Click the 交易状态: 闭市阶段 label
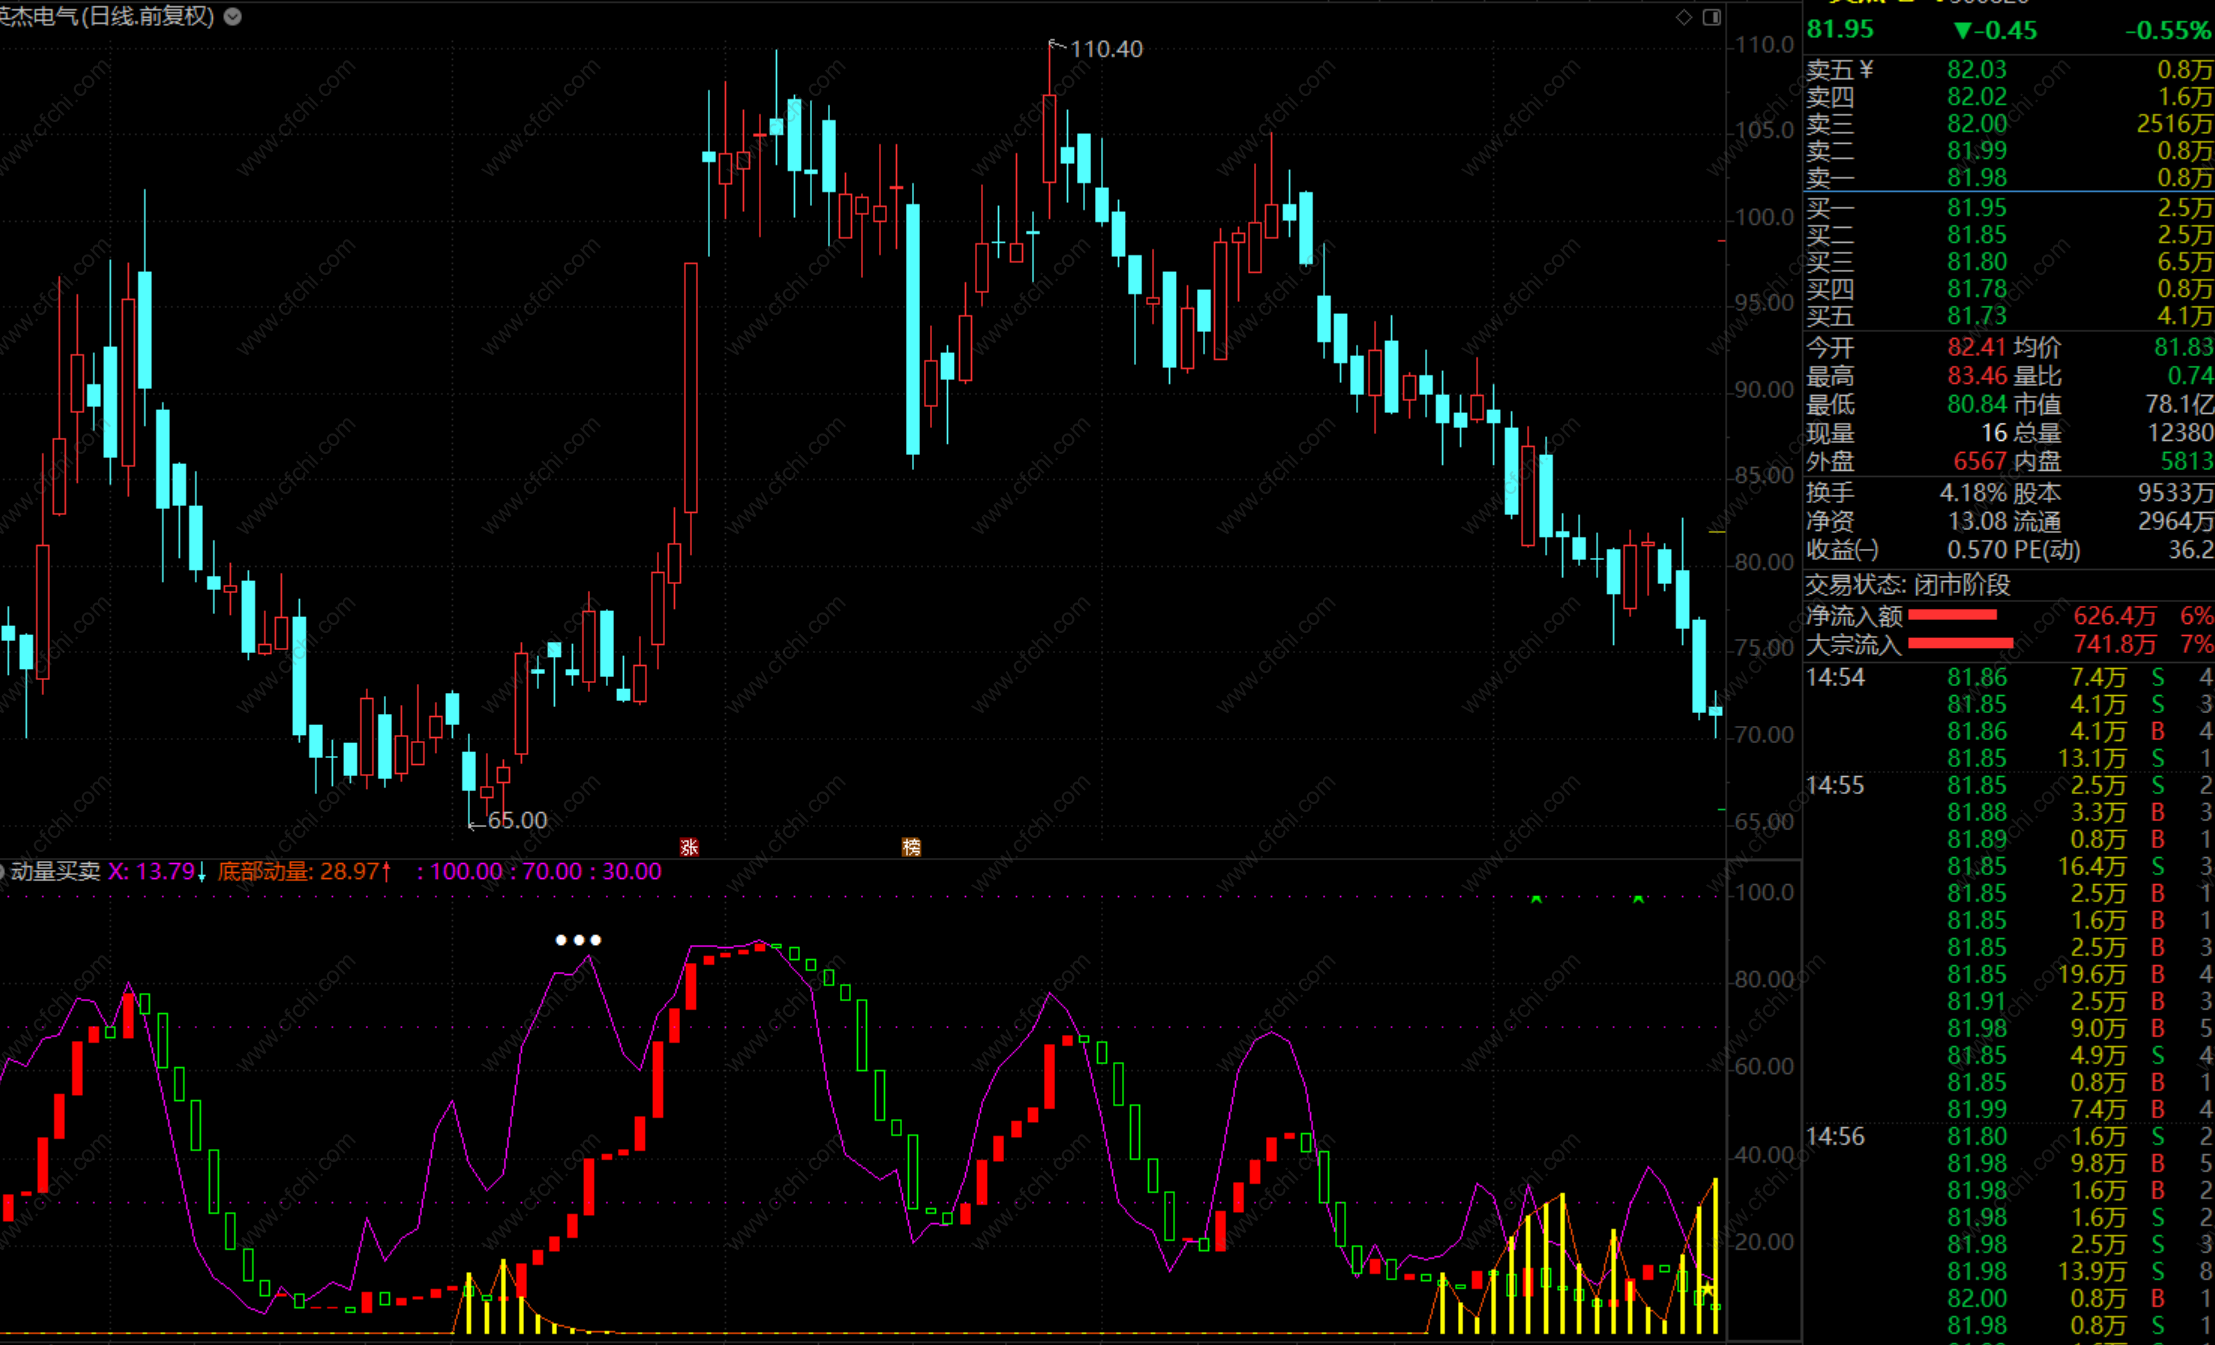Viewport: 2215px width, 1345px height. pyautogui.click(x=1906, y=584)
